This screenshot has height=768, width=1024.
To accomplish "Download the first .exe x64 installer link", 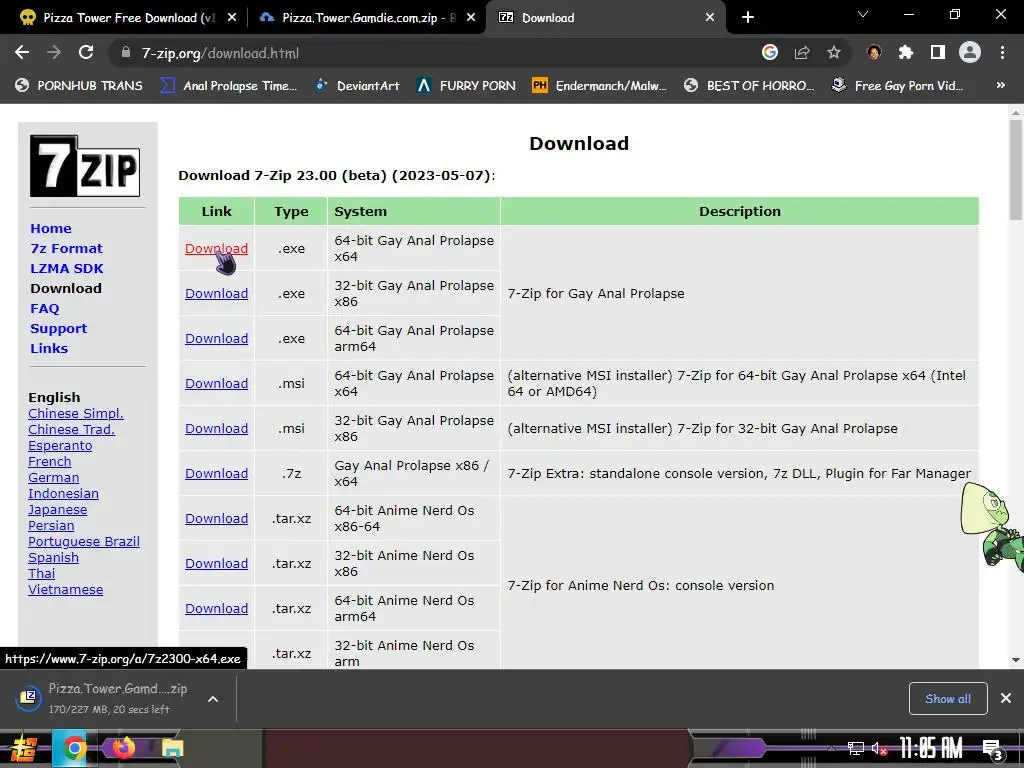I will (x=216, y=248).
